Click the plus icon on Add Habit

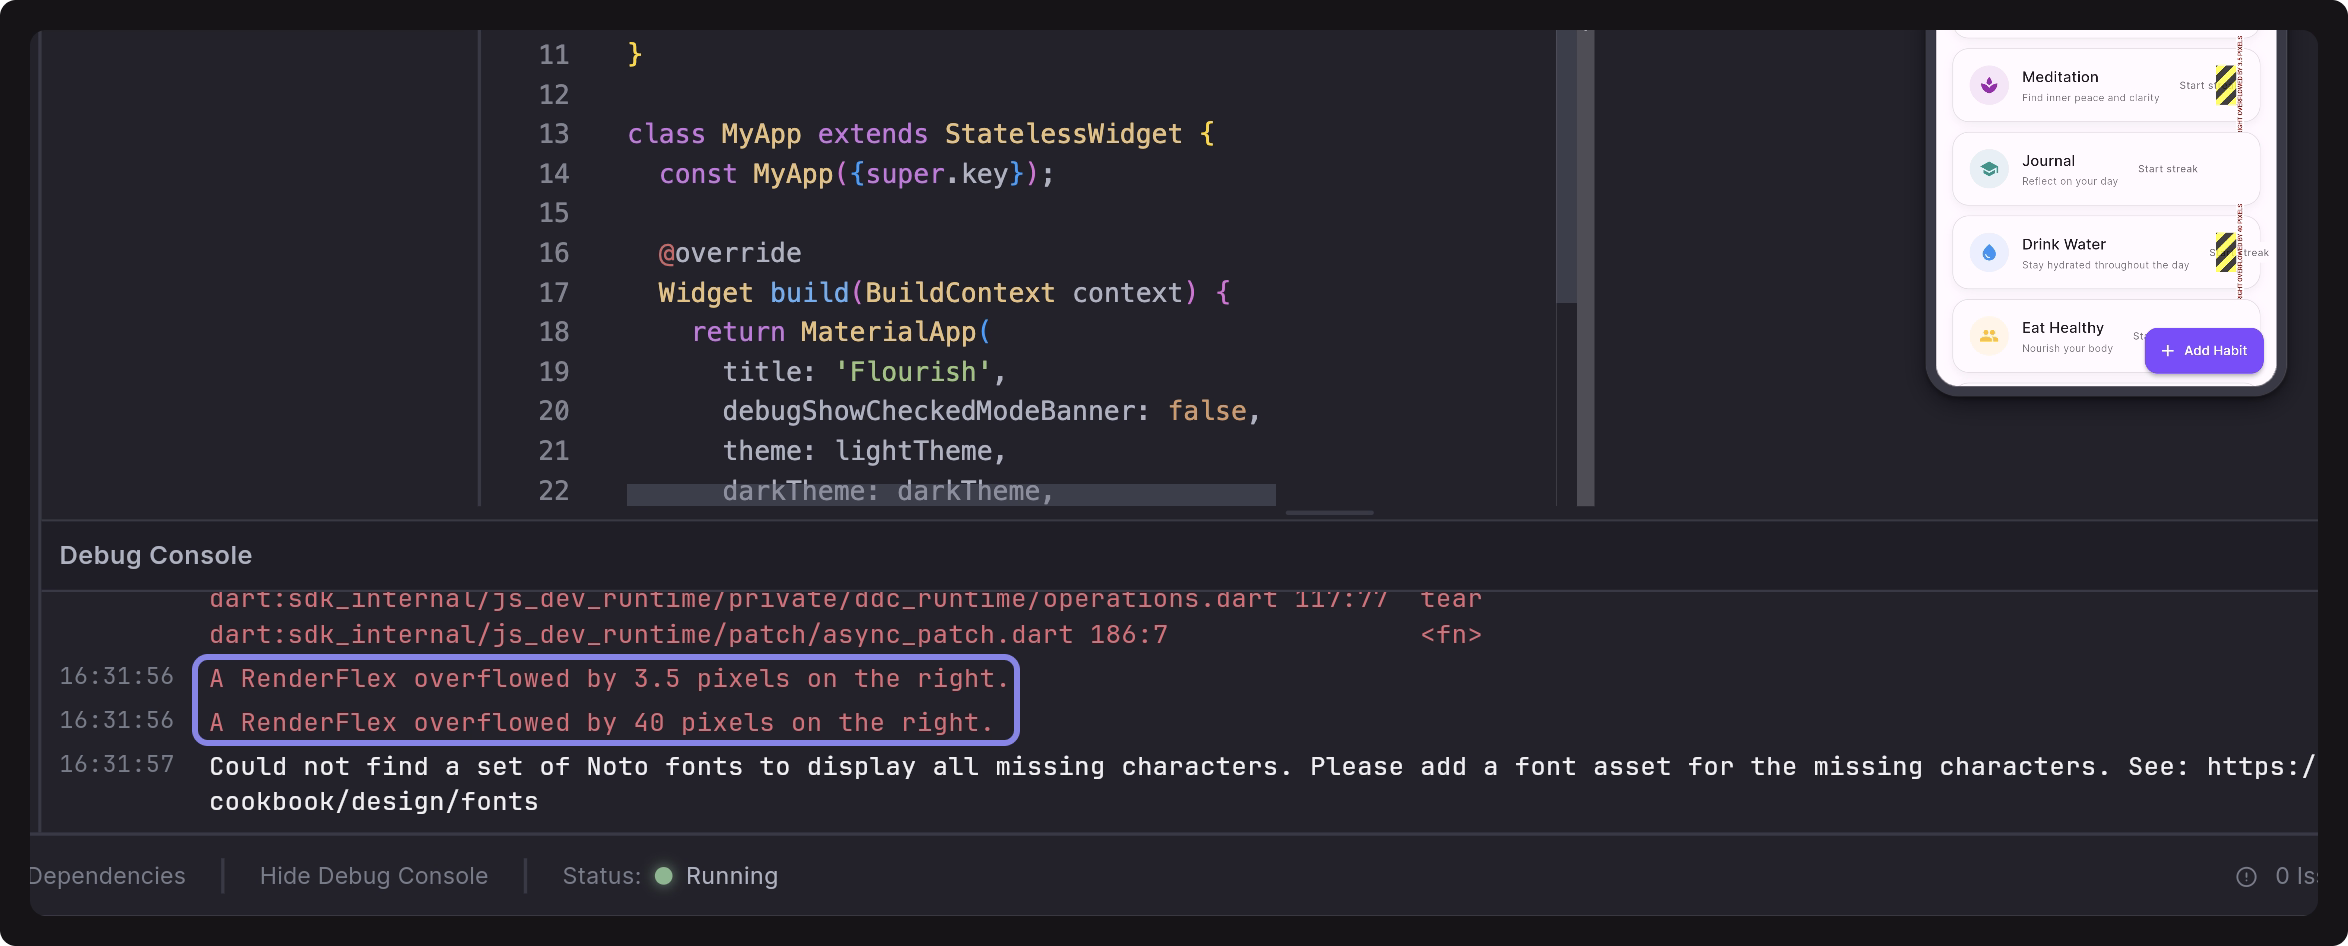(2168, 351)
